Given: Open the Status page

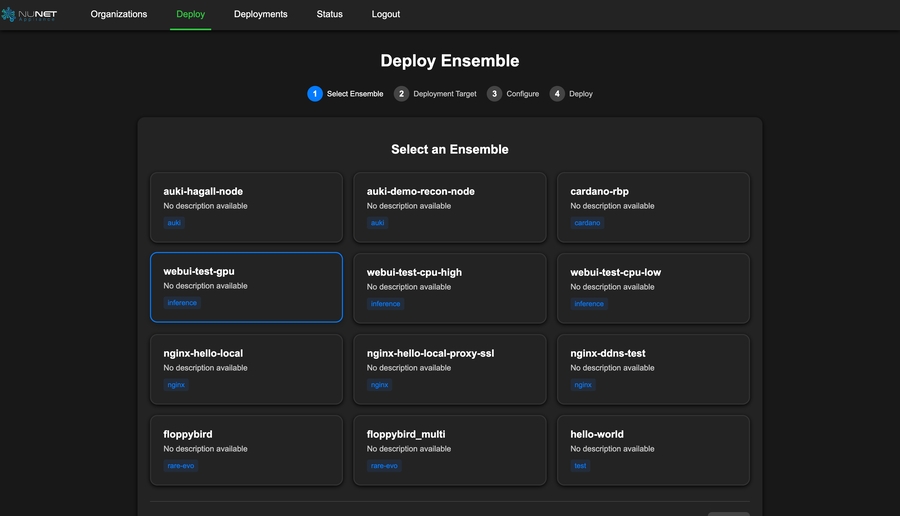Looking at the screenshot, I should (329, 14).
